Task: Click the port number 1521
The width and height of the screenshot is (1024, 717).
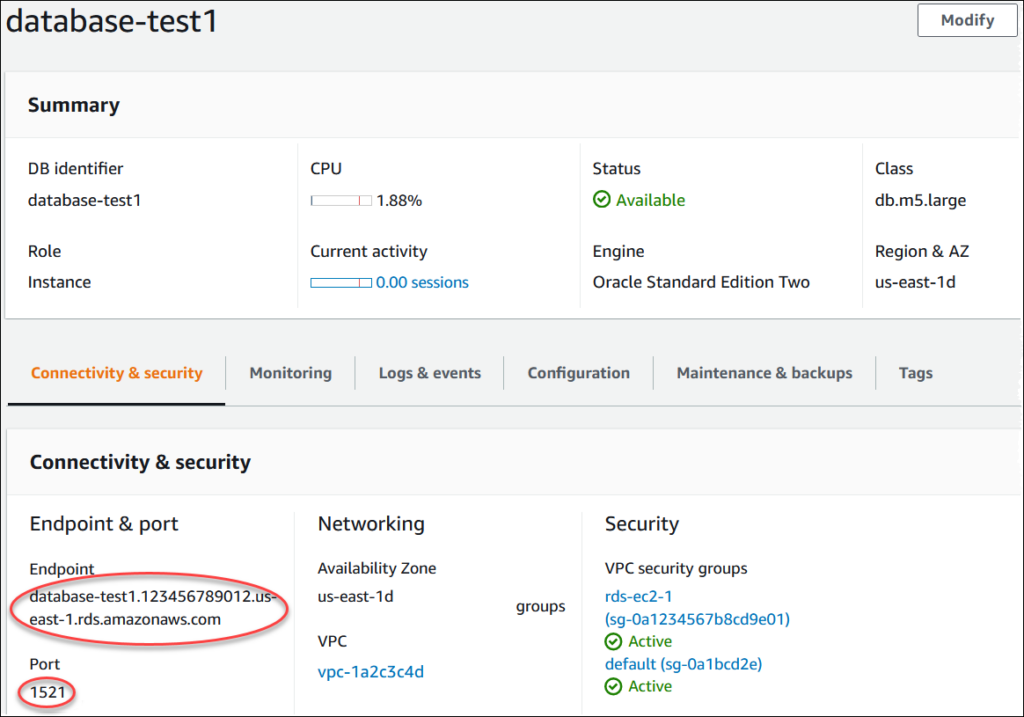Action: point(48,692)
